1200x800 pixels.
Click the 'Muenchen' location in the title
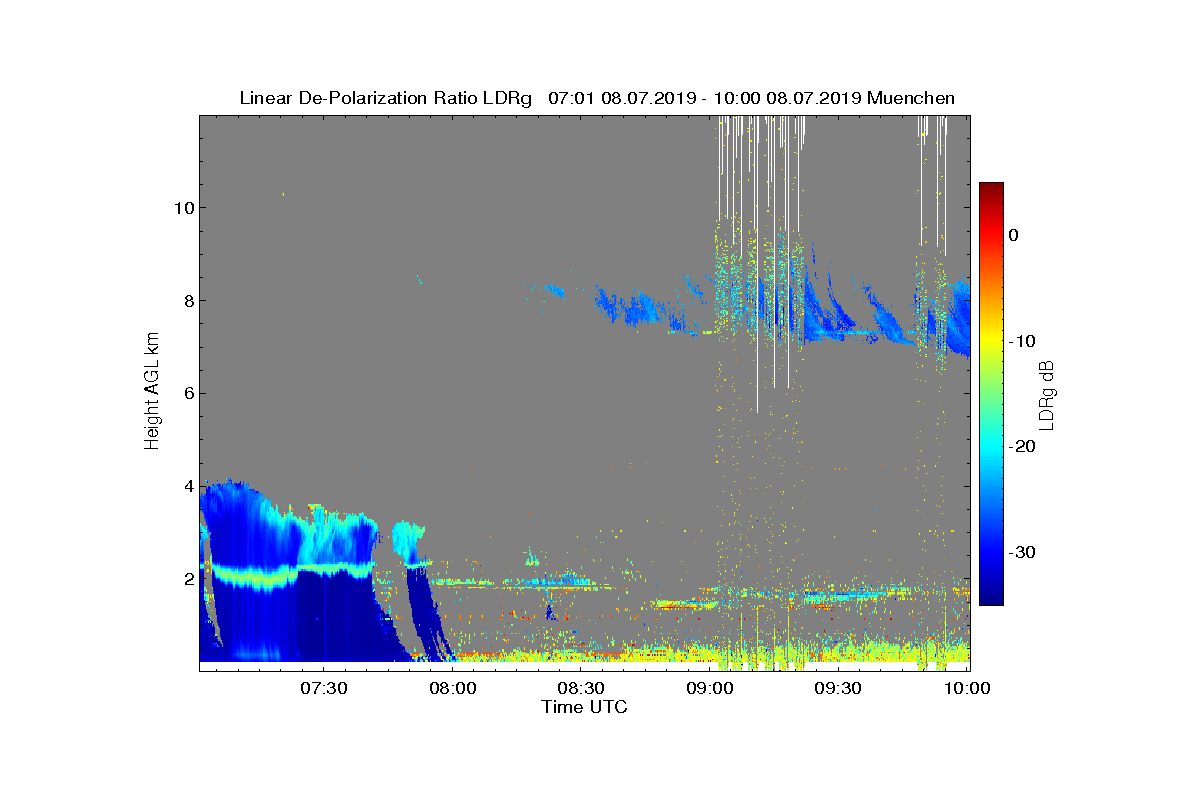coord(911,98)
